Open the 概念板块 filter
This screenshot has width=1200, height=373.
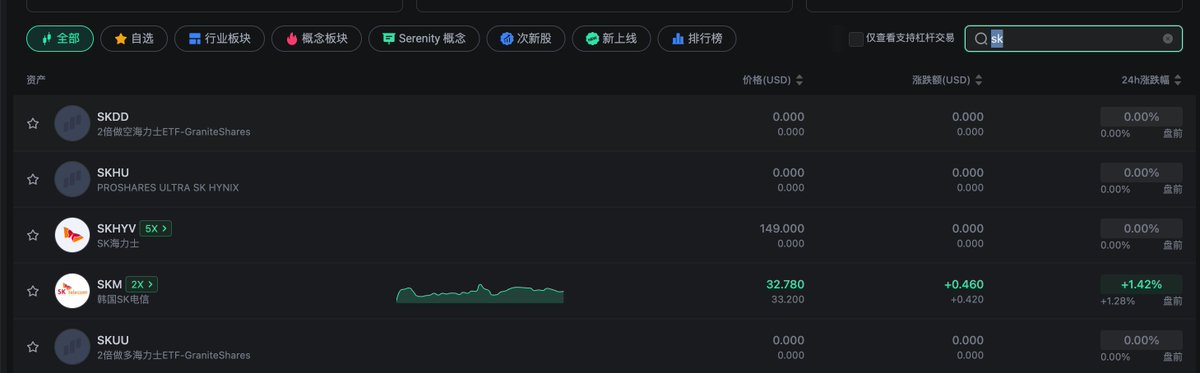point(316,39)
